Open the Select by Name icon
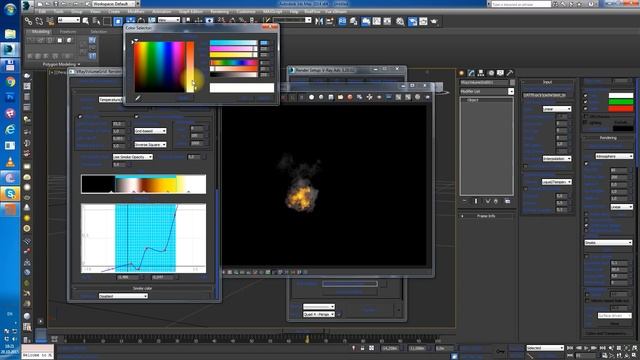640x360 pixels. click(96, 21)
